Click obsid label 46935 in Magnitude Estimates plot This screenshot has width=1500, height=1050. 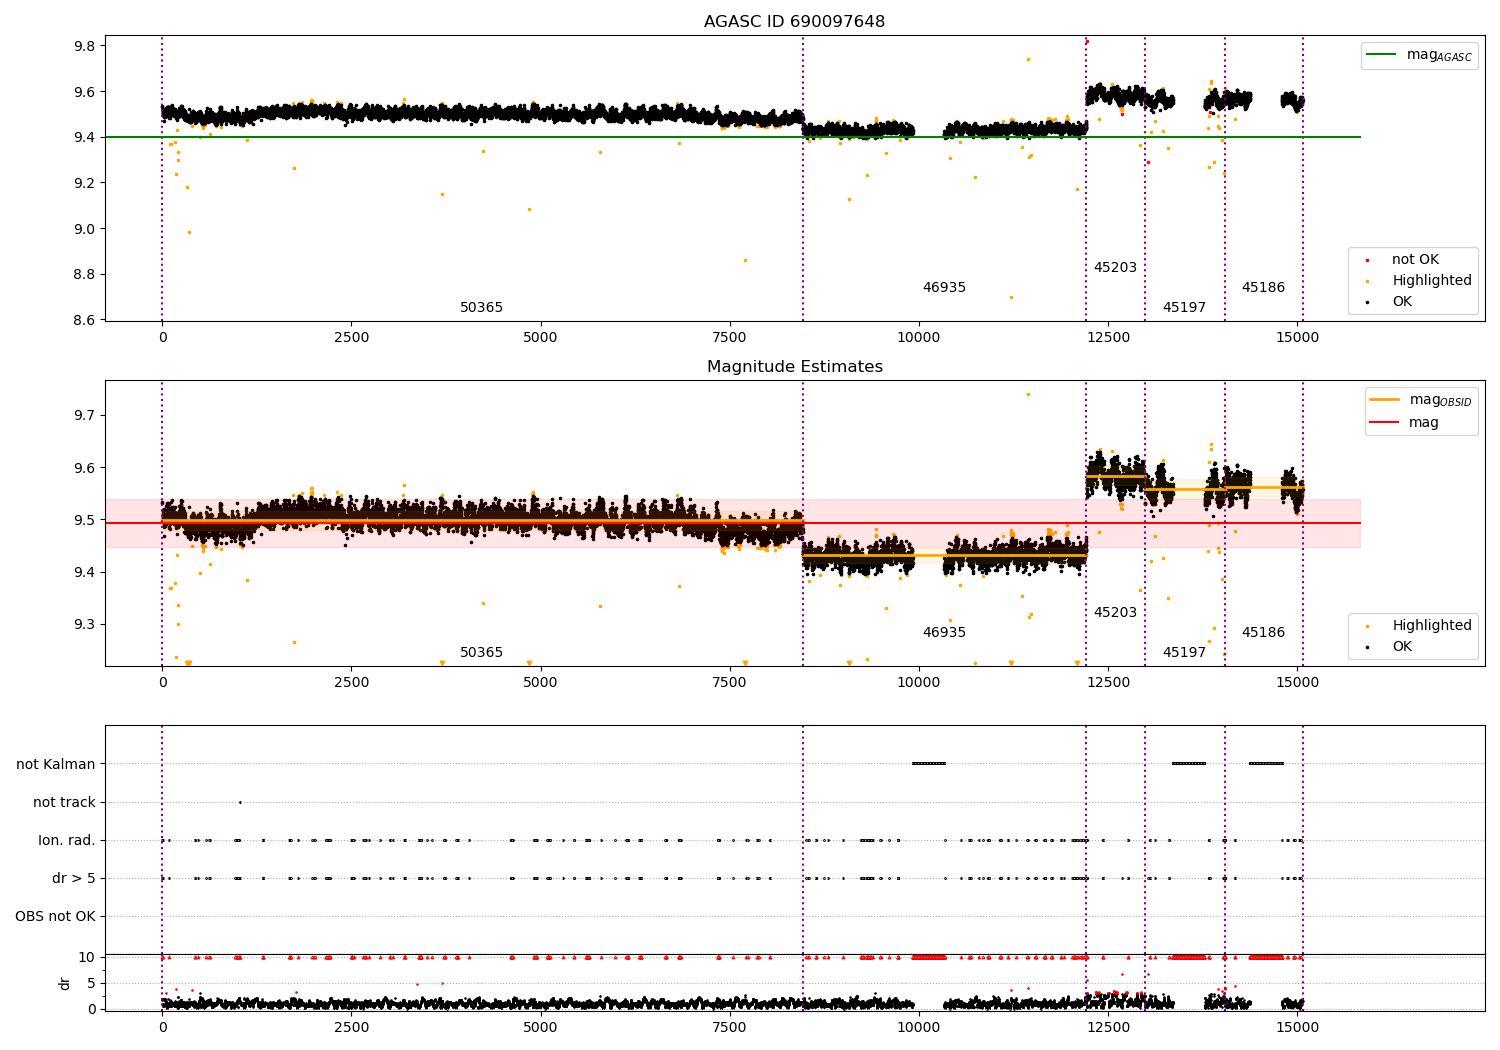click(x=944, y=632)
